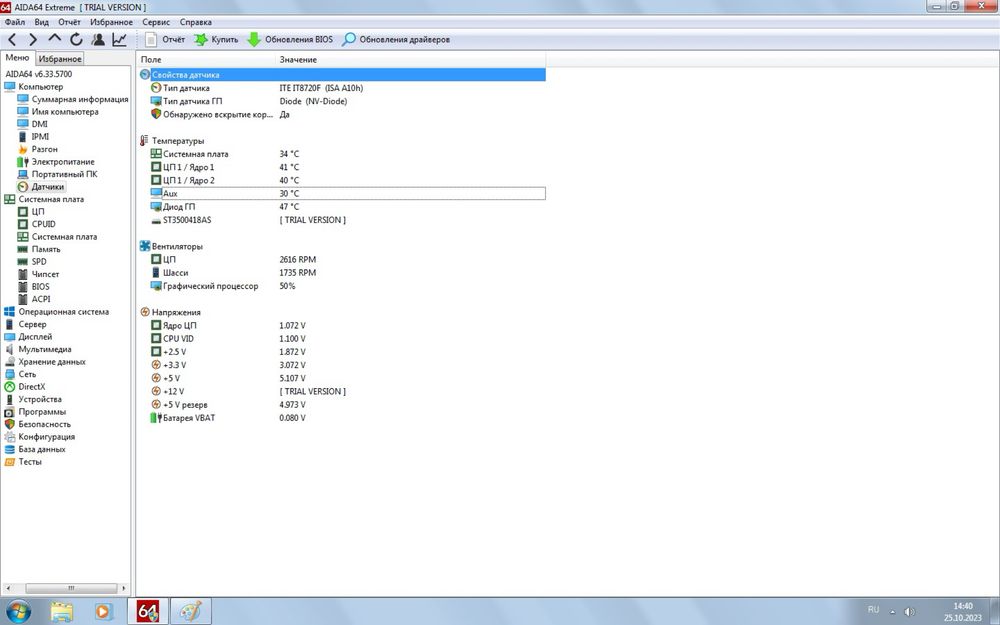Open the Отчёт menu in menu bar
1000x625 pixels.
tap(70, 22)
